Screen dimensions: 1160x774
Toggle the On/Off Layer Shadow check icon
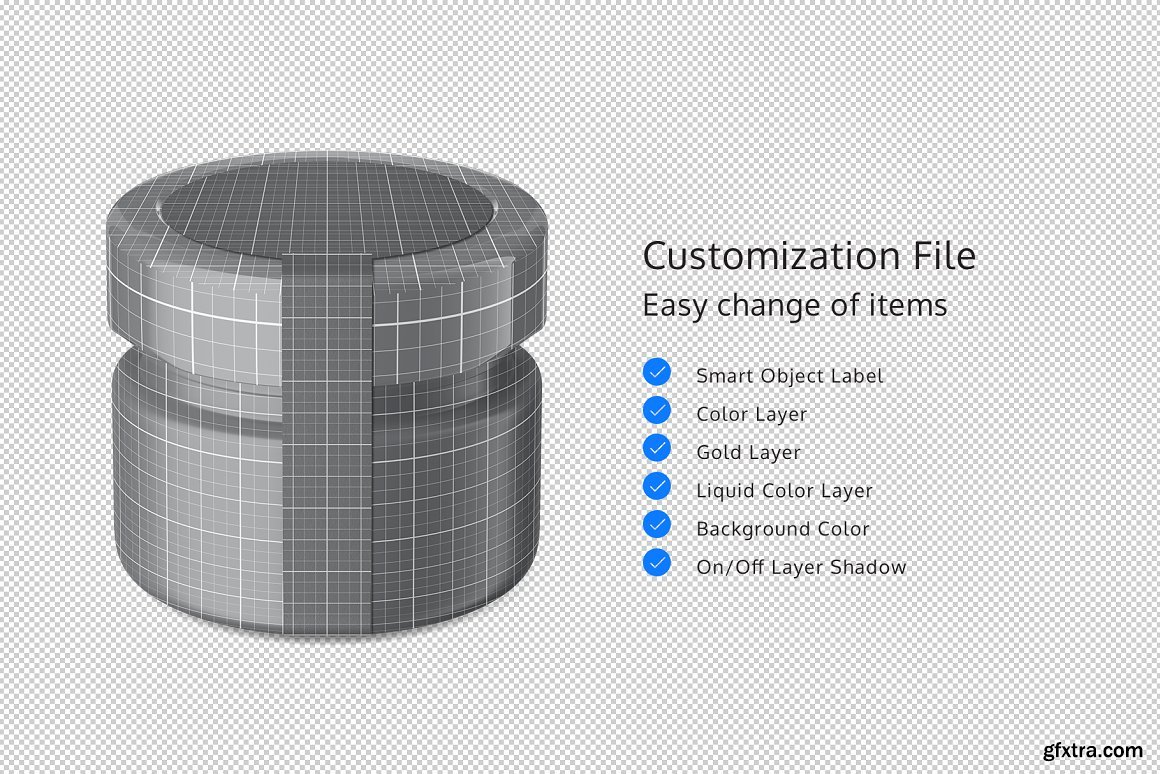(x=657, y=562)
